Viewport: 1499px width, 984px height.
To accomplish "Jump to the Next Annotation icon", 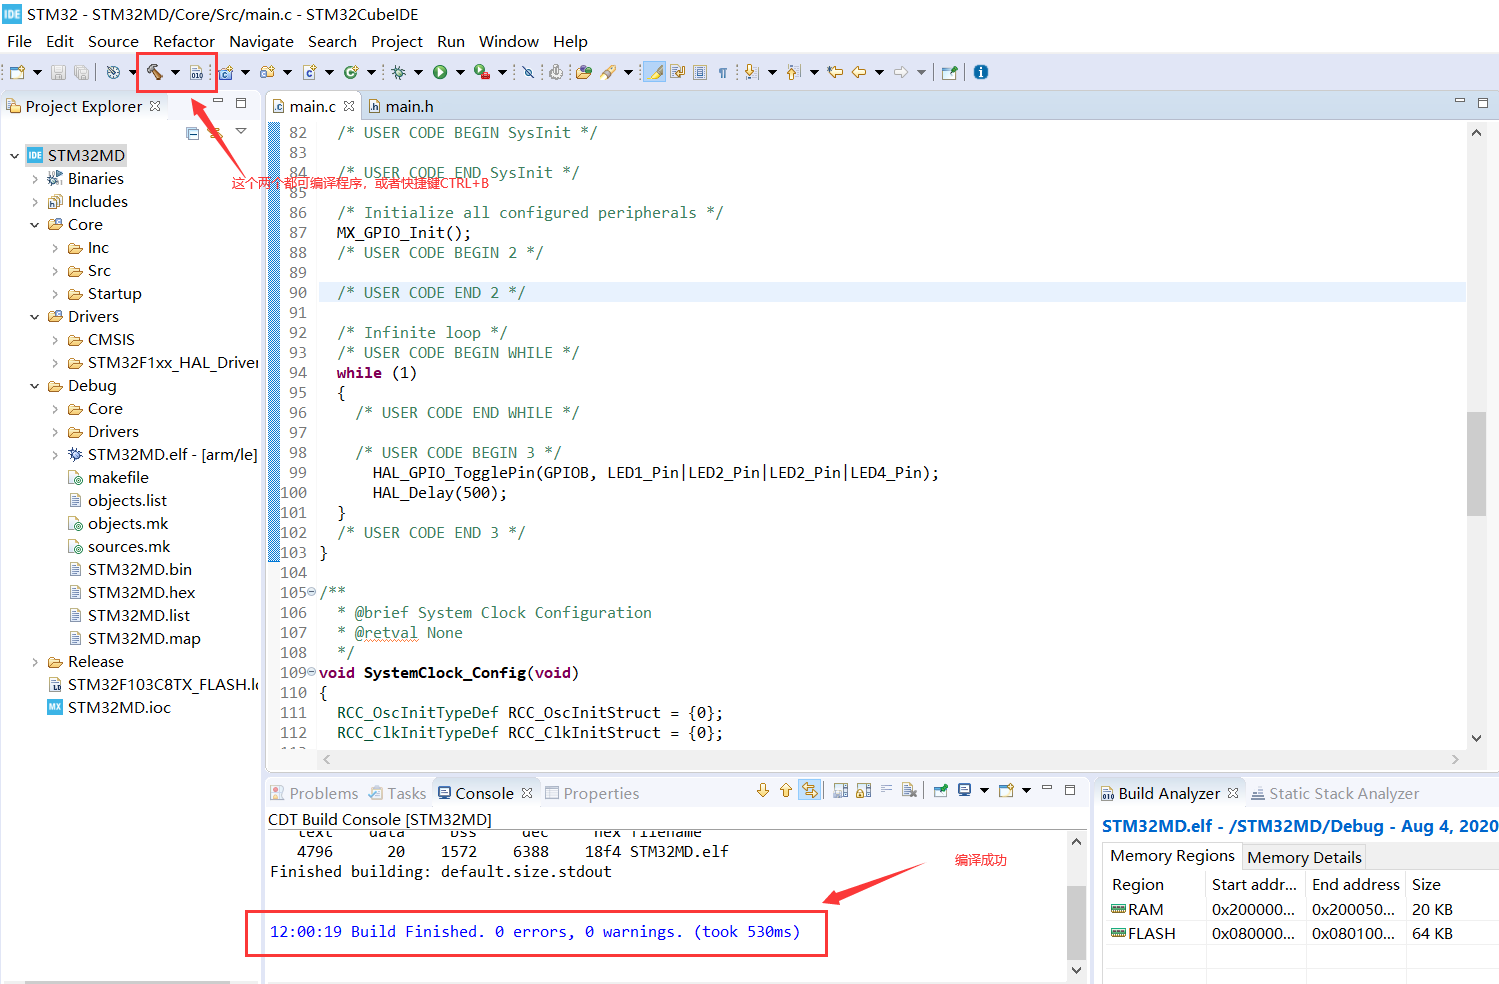I will [x=751, y=72].
